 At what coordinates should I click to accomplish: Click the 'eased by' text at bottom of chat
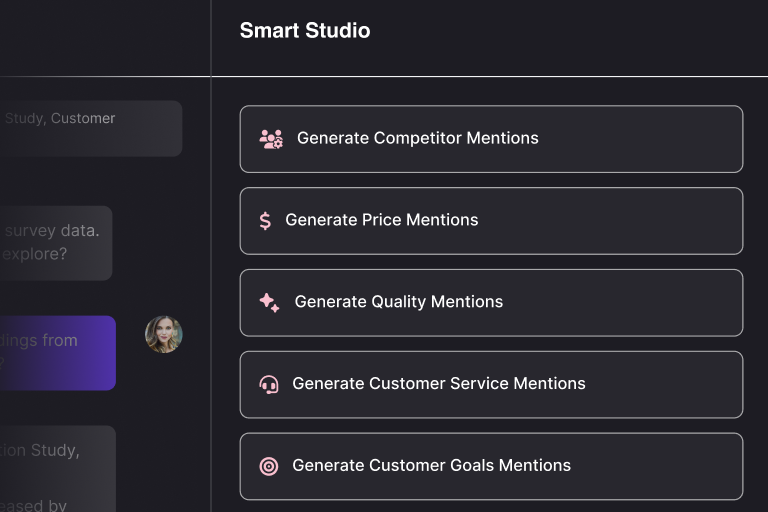pyautogui.click(x=33, y=505)
